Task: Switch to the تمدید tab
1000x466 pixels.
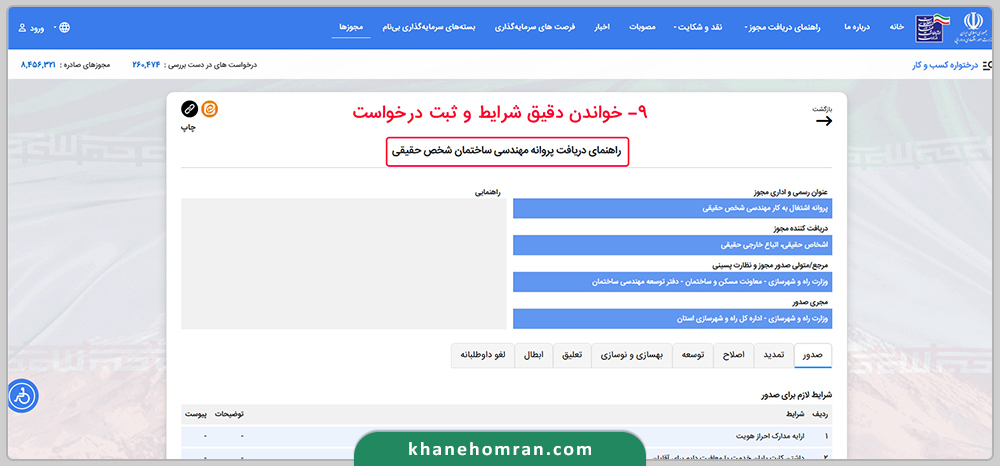Action: 774,356
